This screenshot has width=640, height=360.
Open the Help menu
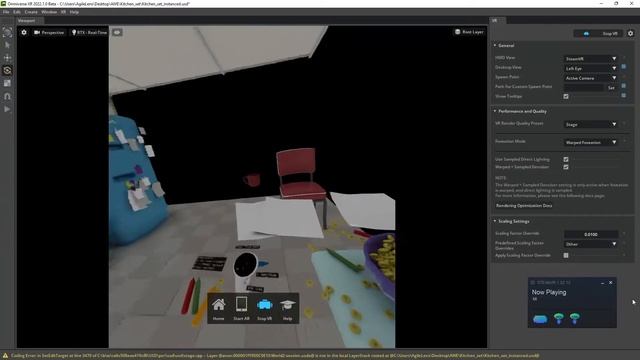(74, 12)
